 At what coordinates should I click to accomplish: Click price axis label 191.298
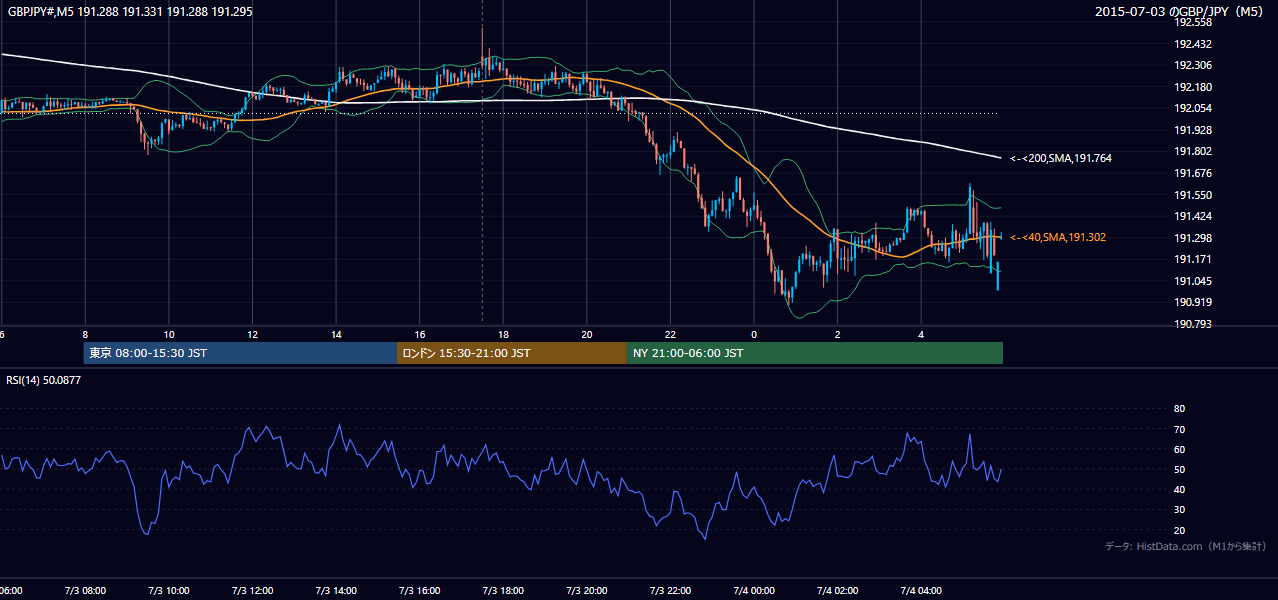[1193, 238]
